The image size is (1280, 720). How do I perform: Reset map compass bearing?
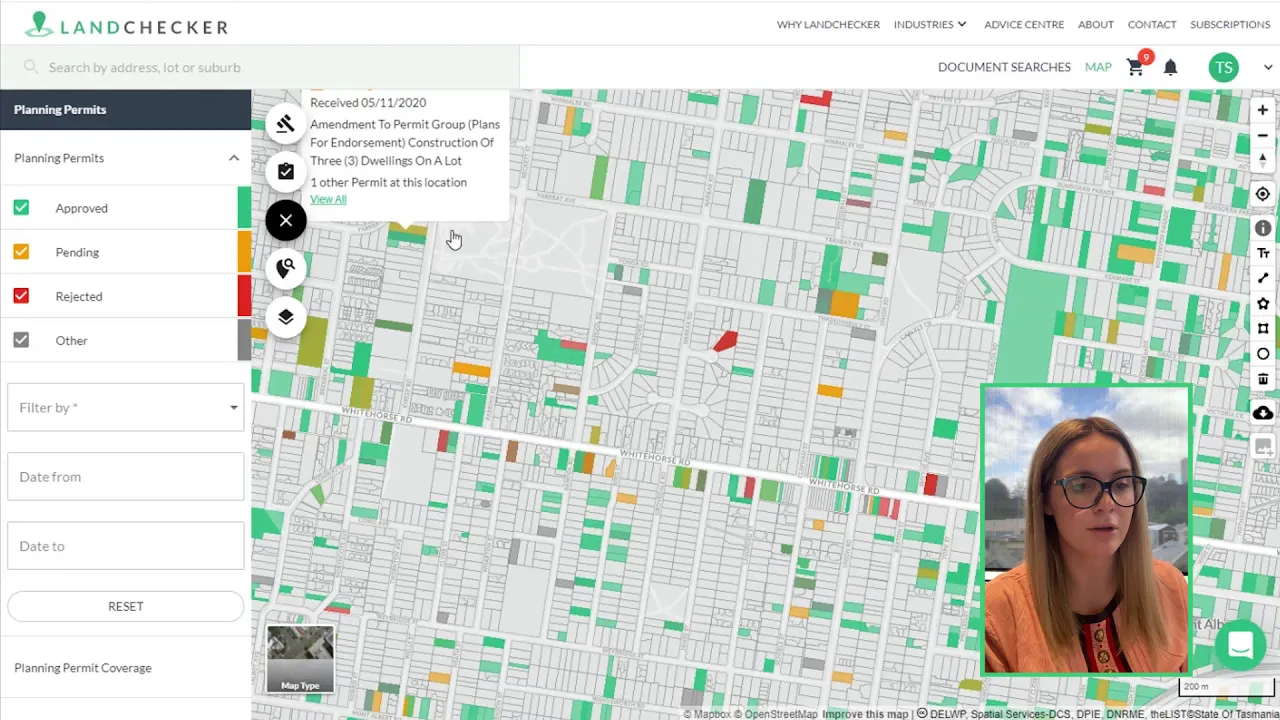tap(1263, 160)
